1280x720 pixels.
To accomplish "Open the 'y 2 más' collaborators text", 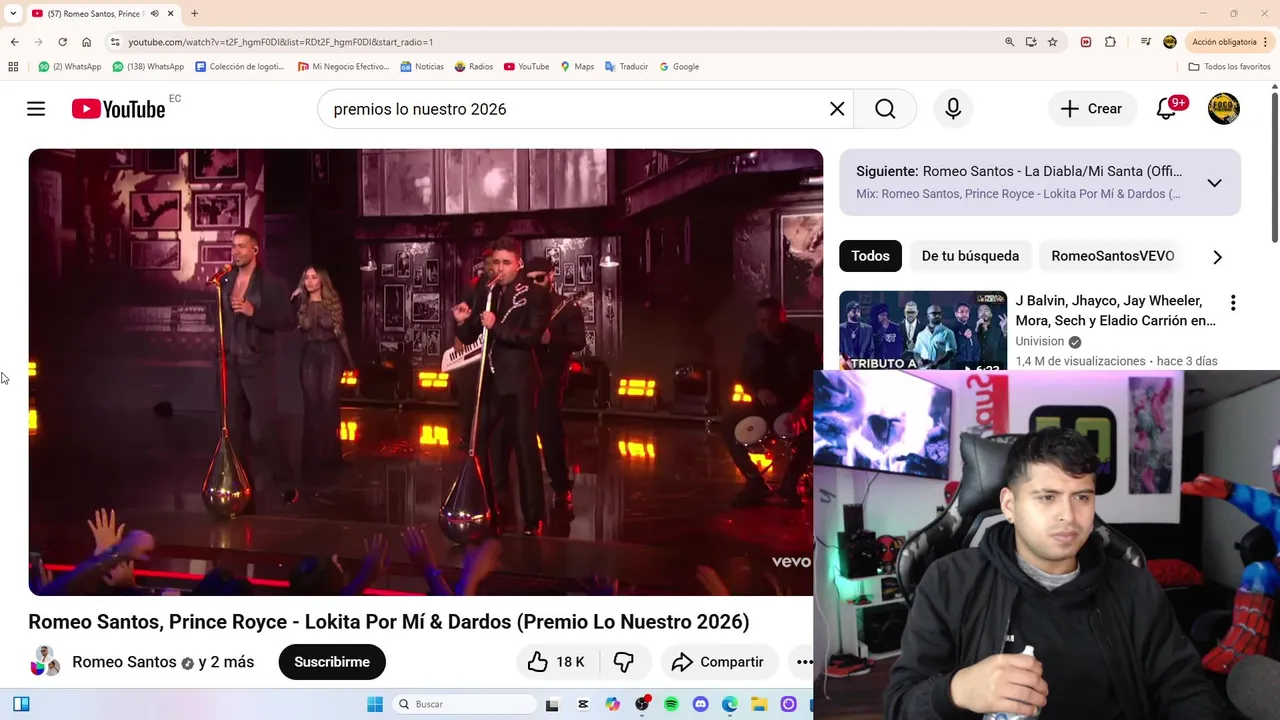I will [226, 662].
